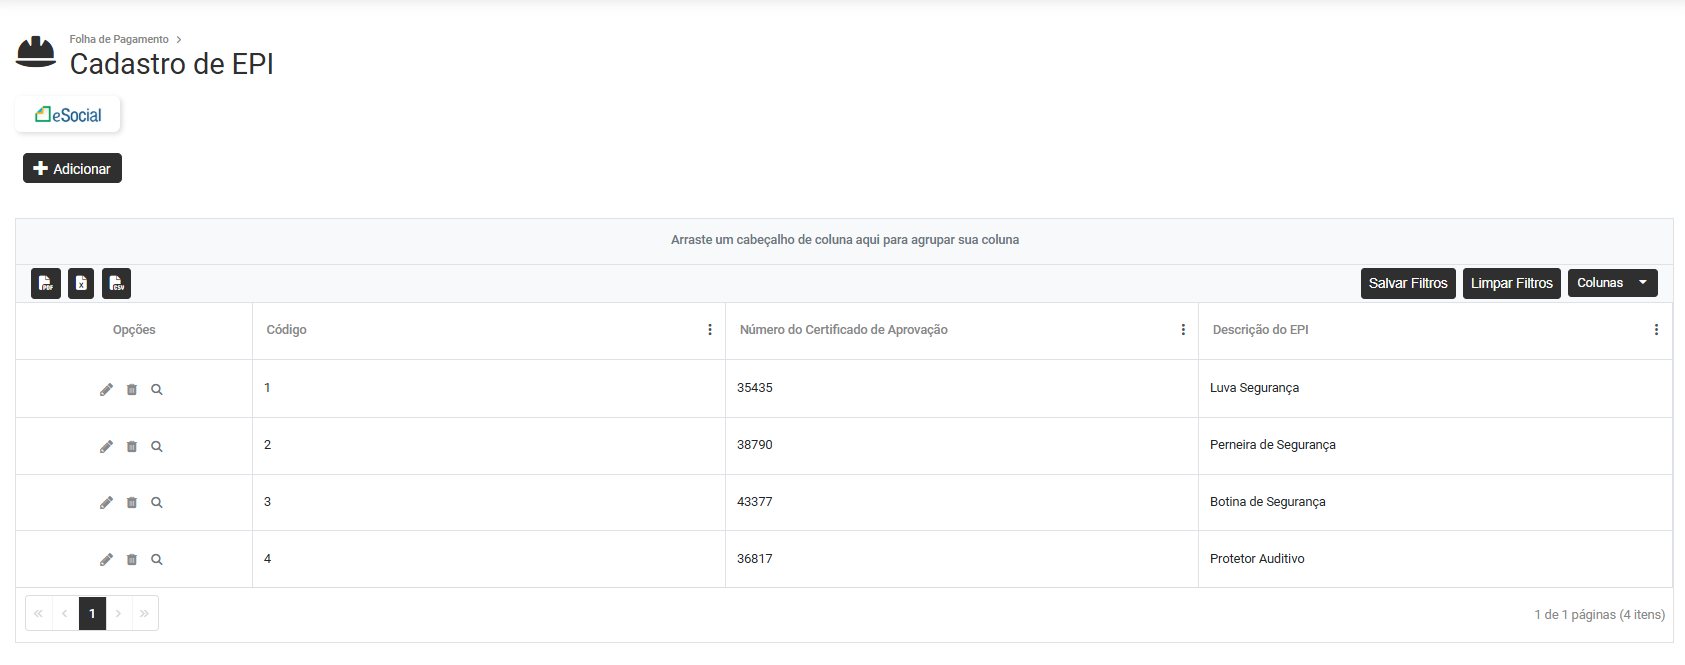
Task: Click the Adicionar button
Action: click(72, 169)
